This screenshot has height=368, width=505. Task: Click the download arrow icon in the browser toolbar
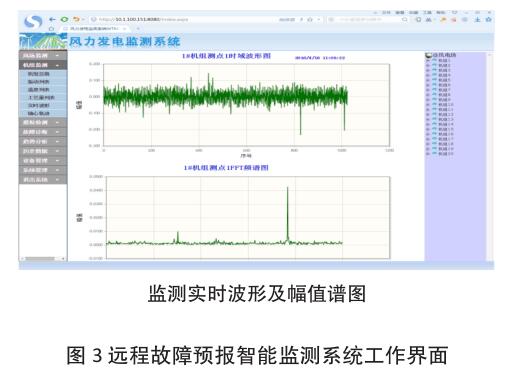click(x=477, y=19)
